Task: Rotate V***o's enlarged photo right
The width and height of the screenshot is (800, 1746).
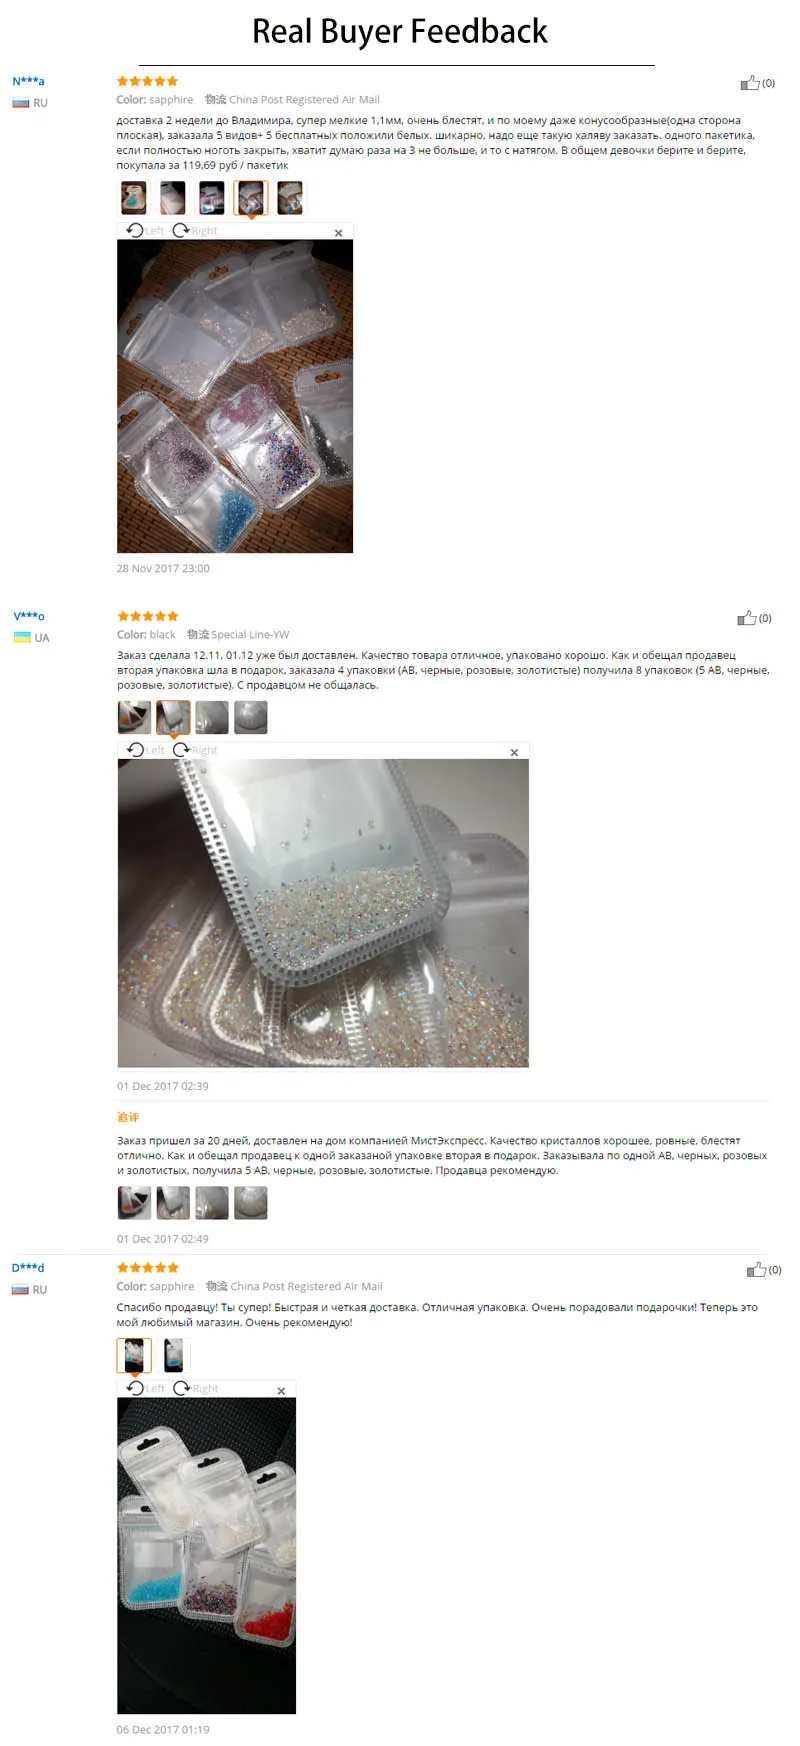Action: click(x=195, y=749)
